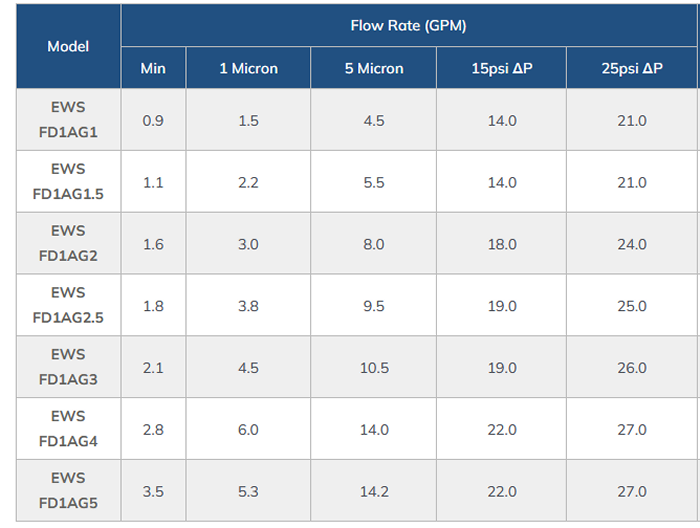Screen dimensions: 700x528
Task: Select the EWS FD1AG3 model cell
Action: pyautogui.click(x=68, y=368)
